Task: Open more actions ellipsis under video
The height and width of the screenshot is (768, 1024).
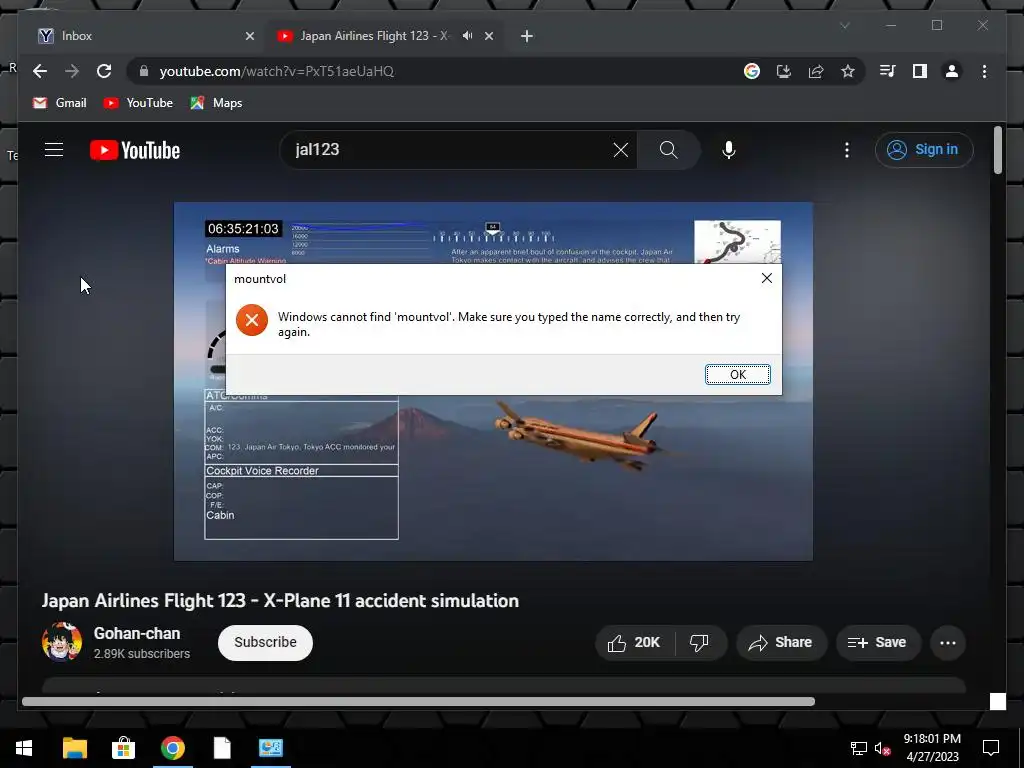Action: click(948, 643)
